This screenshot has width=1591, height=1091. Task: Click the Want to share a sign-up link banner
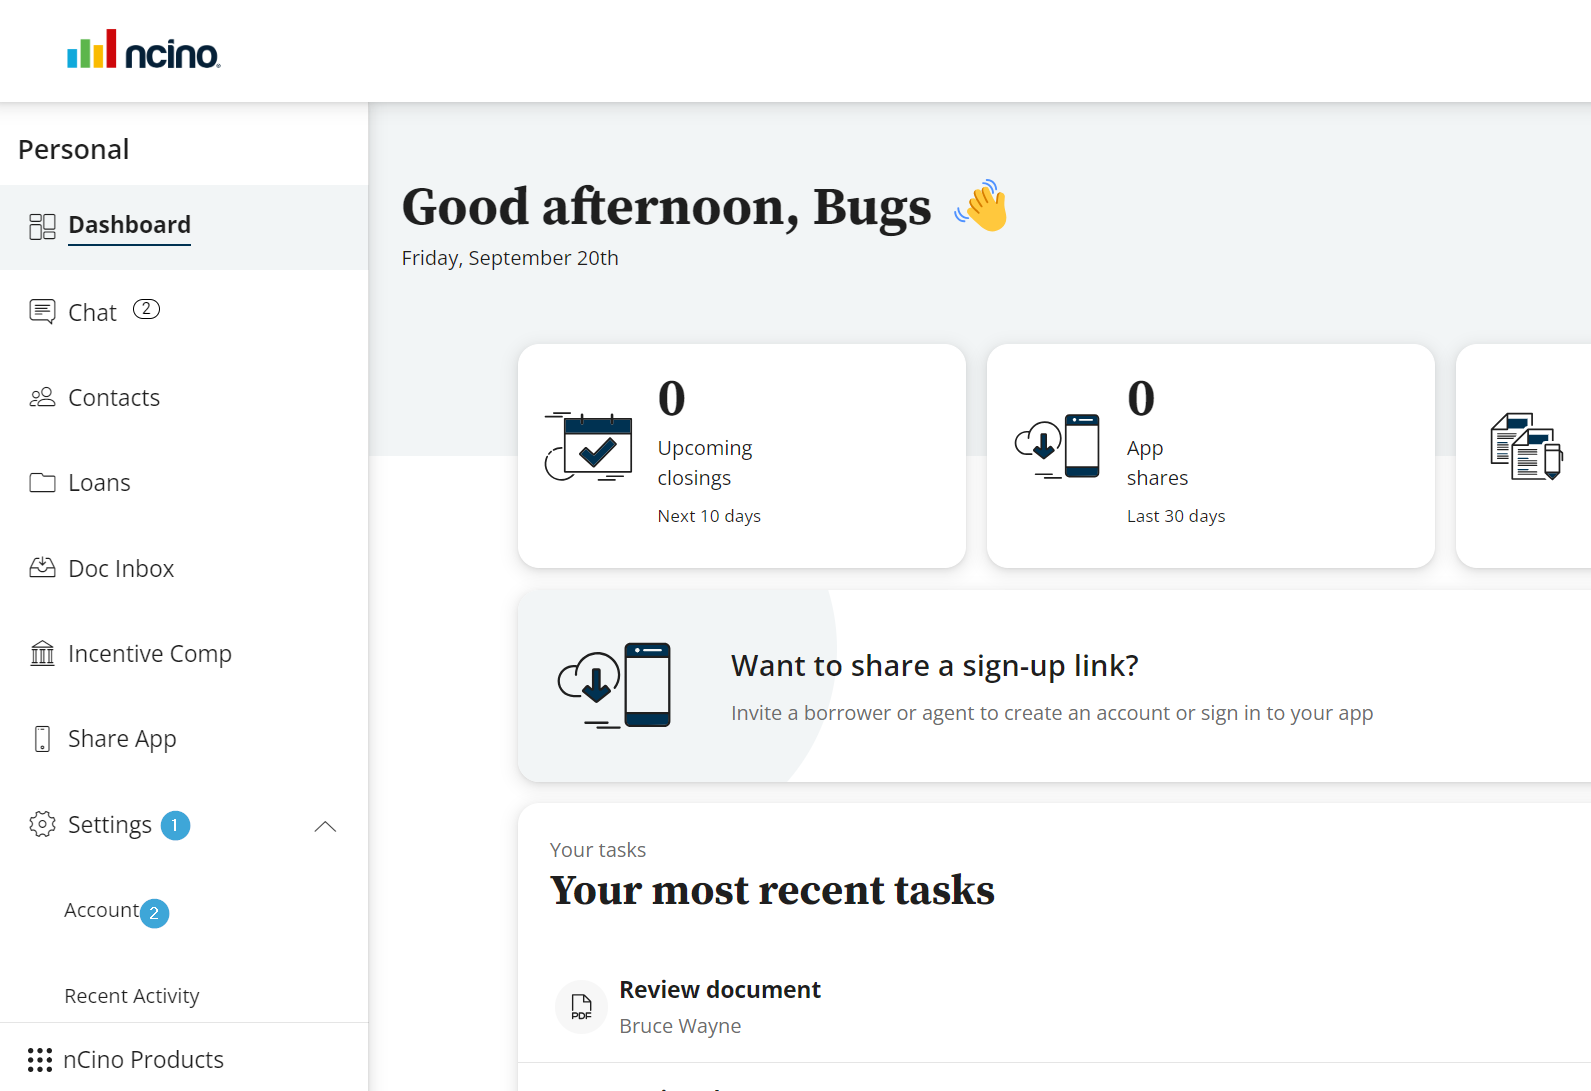1054,686
